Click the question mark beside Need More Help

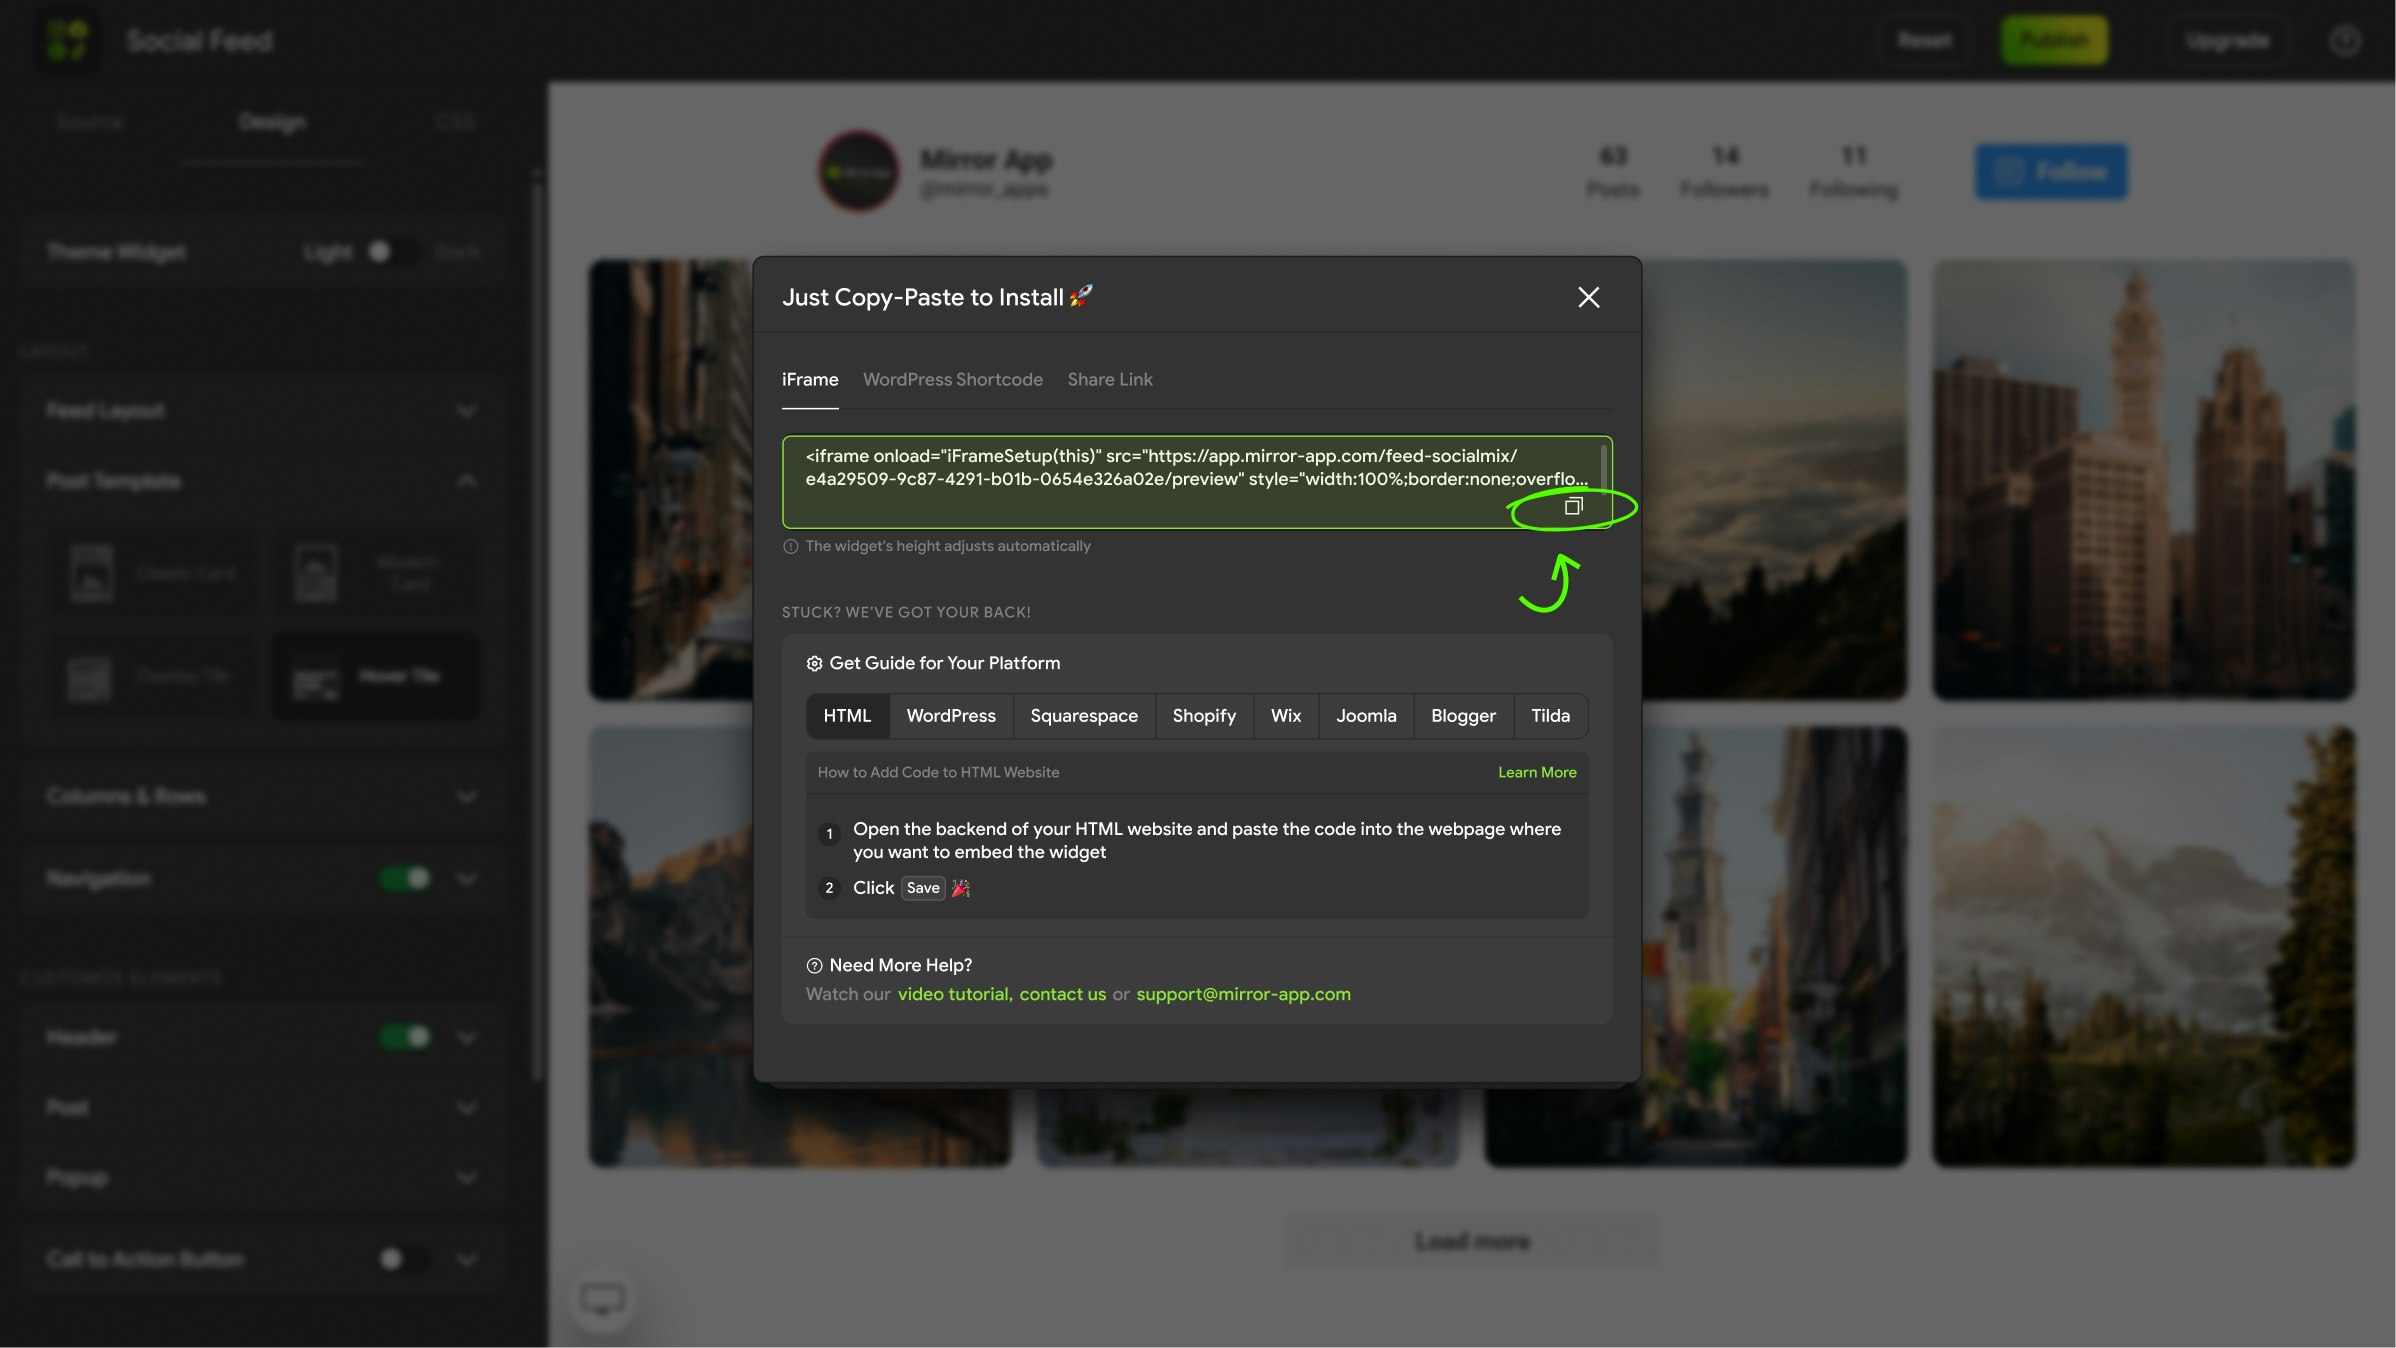coord(812,965)
